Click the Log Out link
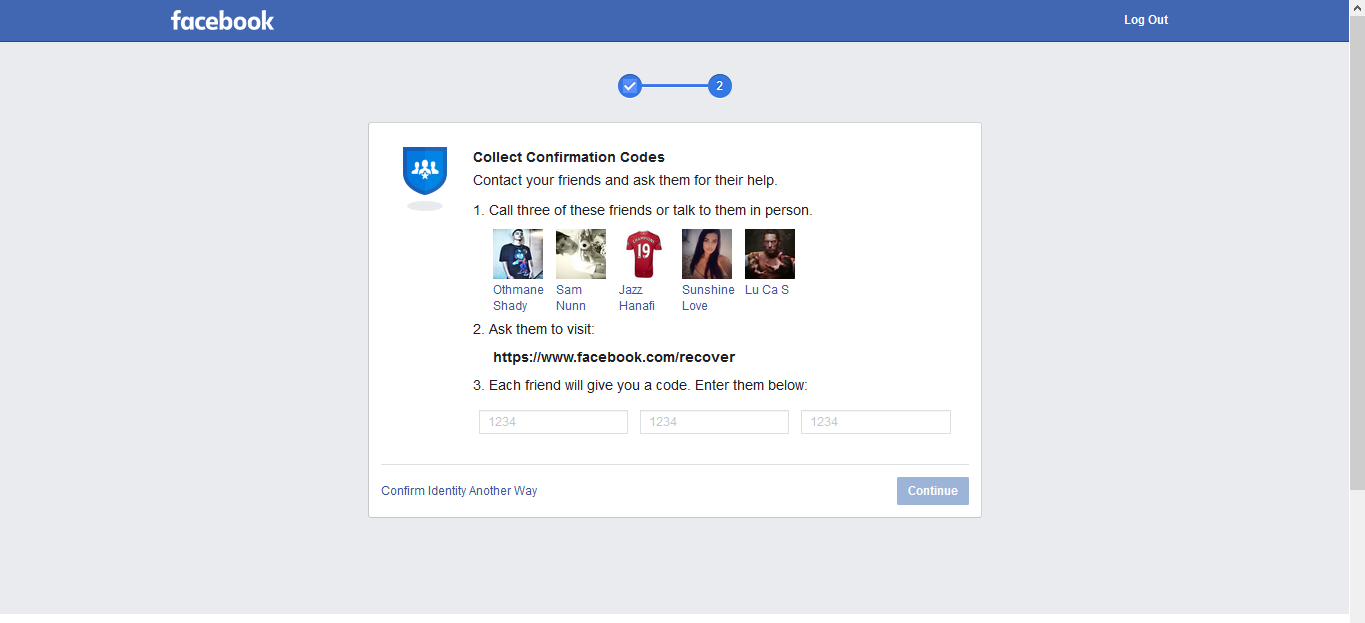Image resolution: width=1365 pixels, height=623 pixels. click(1146, 20)
